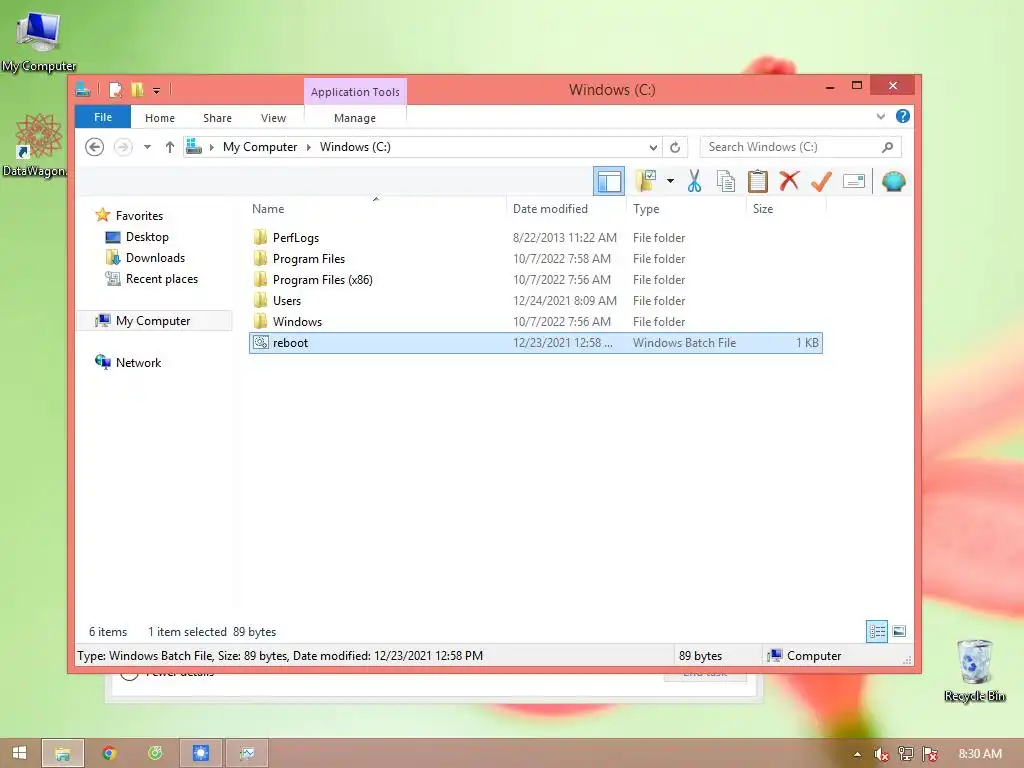1024x768 pixels.
Task: Select Recent places under Favorites
Action: pyautogui.click(x=161, y=279)
